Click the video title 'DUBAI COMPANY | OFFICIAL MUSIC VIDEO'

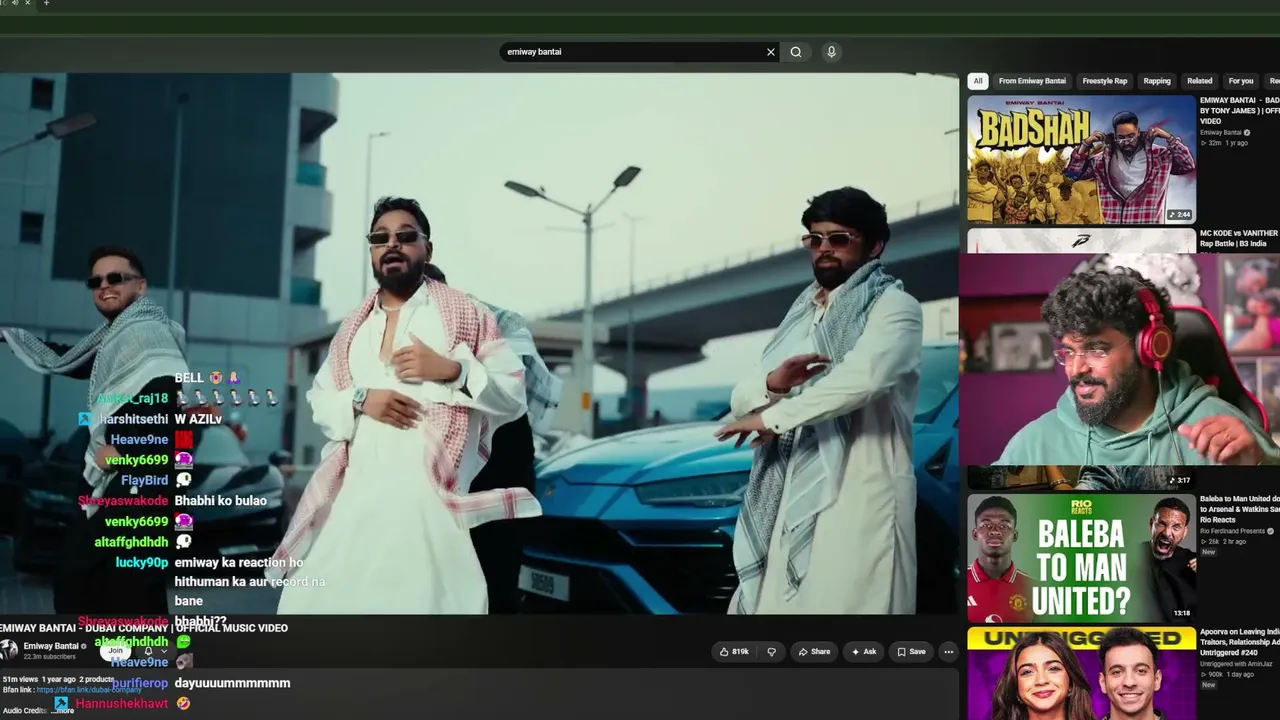[144, 628]
